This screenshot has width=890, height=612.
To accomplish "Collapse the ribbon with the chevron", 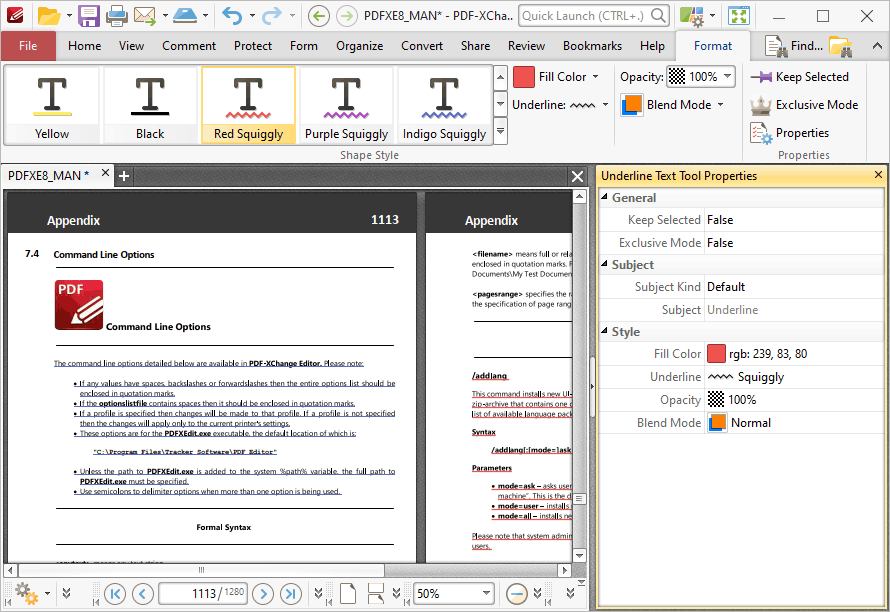I will (877, 46).
